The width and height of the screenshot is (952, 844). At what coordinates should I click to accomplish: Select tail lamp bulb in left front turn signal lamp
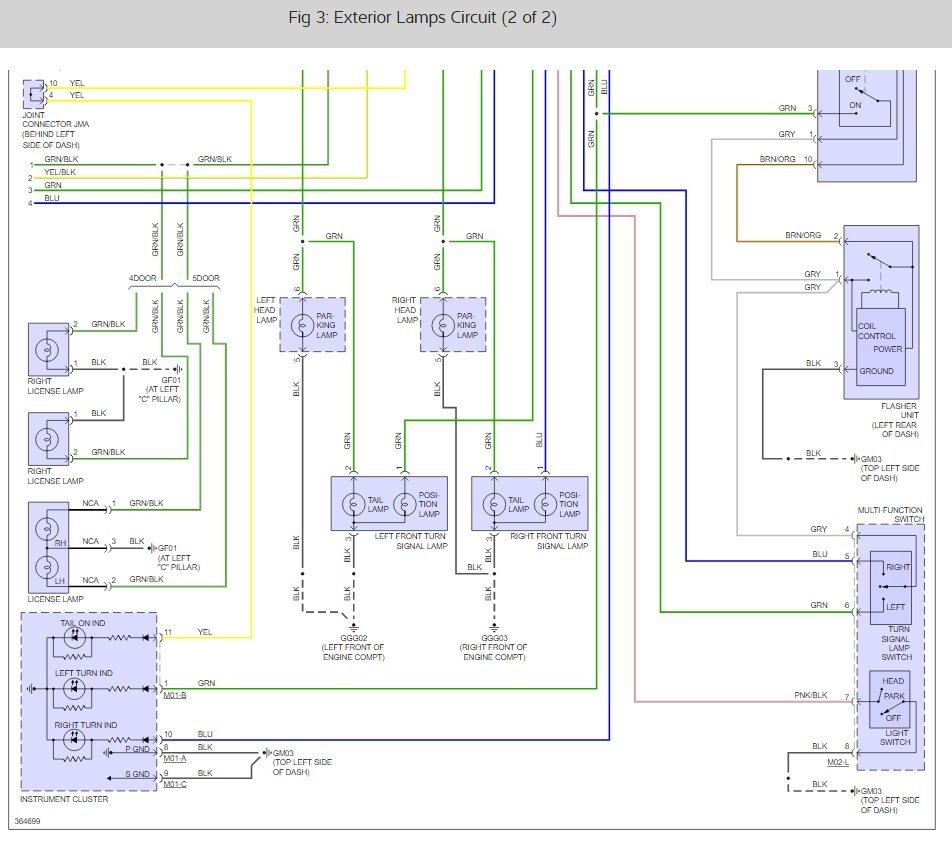[x=353, y=504]
